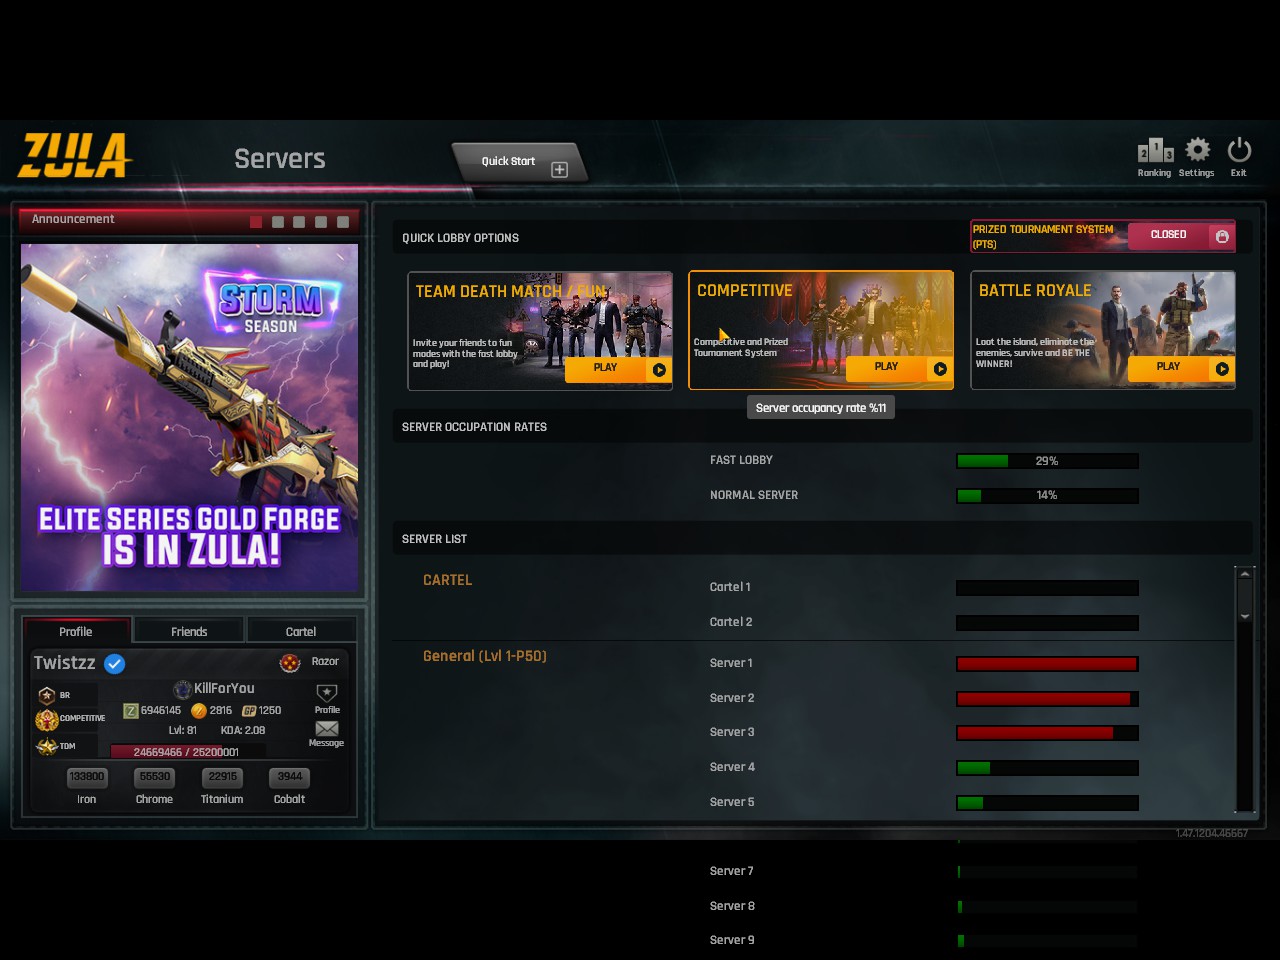Click the Titanium 22915 stat box

[x=223, y=777]
